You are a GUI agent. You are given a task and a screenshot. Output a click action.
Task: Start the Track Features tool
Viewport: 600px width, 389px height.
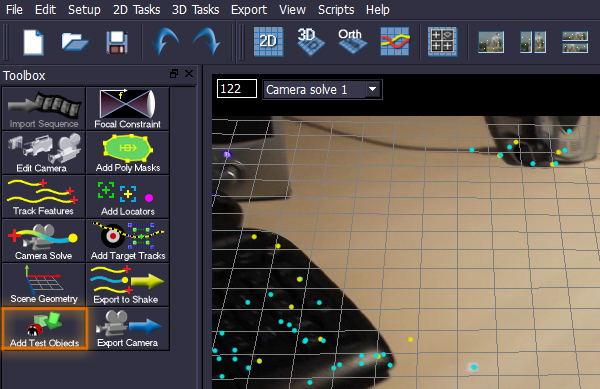(44, 197)
